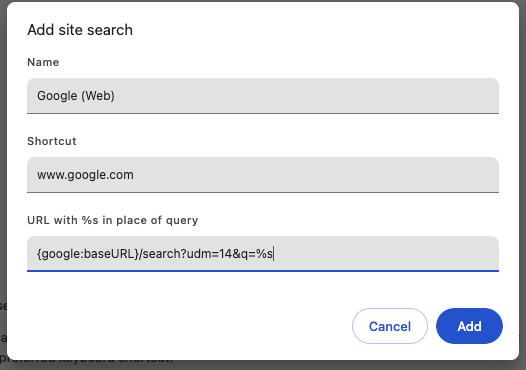The height and width of the screenshot is (370, 526).
Task: Place cursor at "udm=14" in URL field
Action: (210, 254)
